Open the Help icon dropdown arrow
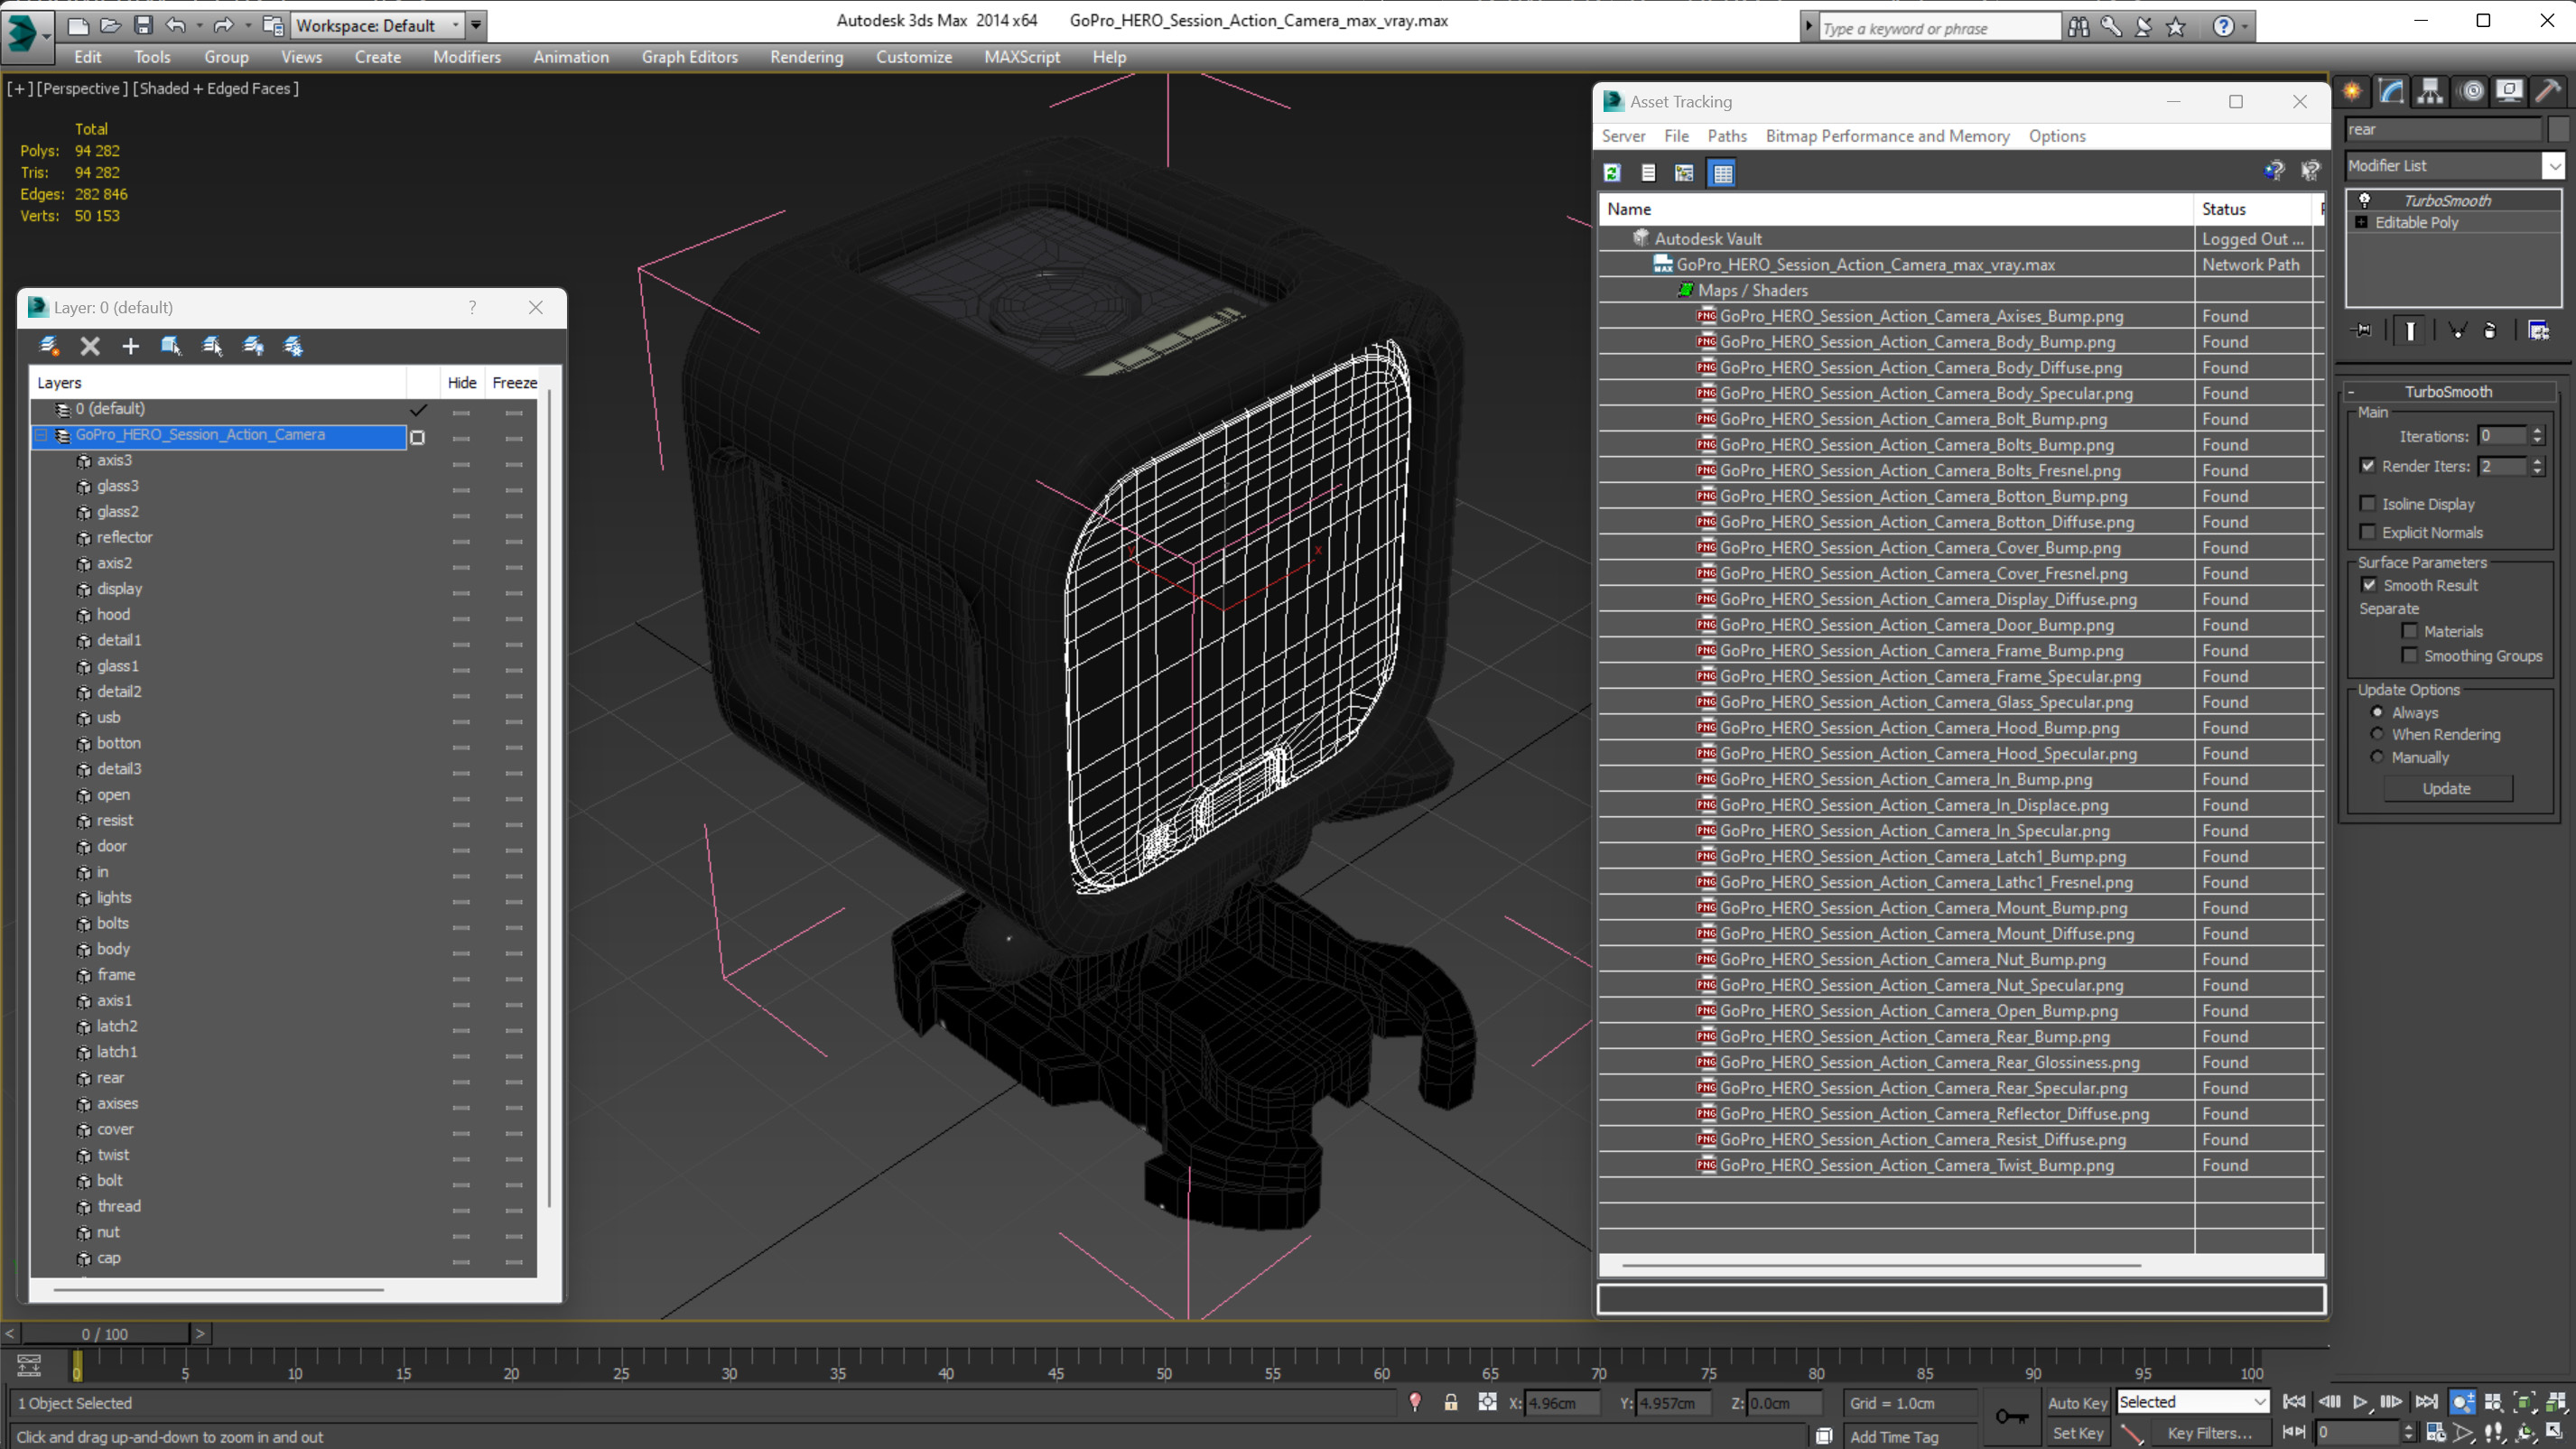This screenshot has height=1449, width=2576. pos(2244,27)
